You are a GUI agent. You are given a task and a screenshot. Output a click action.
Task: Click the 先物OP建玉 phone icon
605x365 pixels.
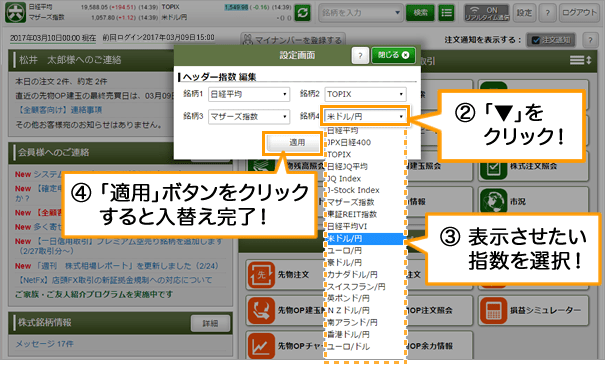[261, 310]
